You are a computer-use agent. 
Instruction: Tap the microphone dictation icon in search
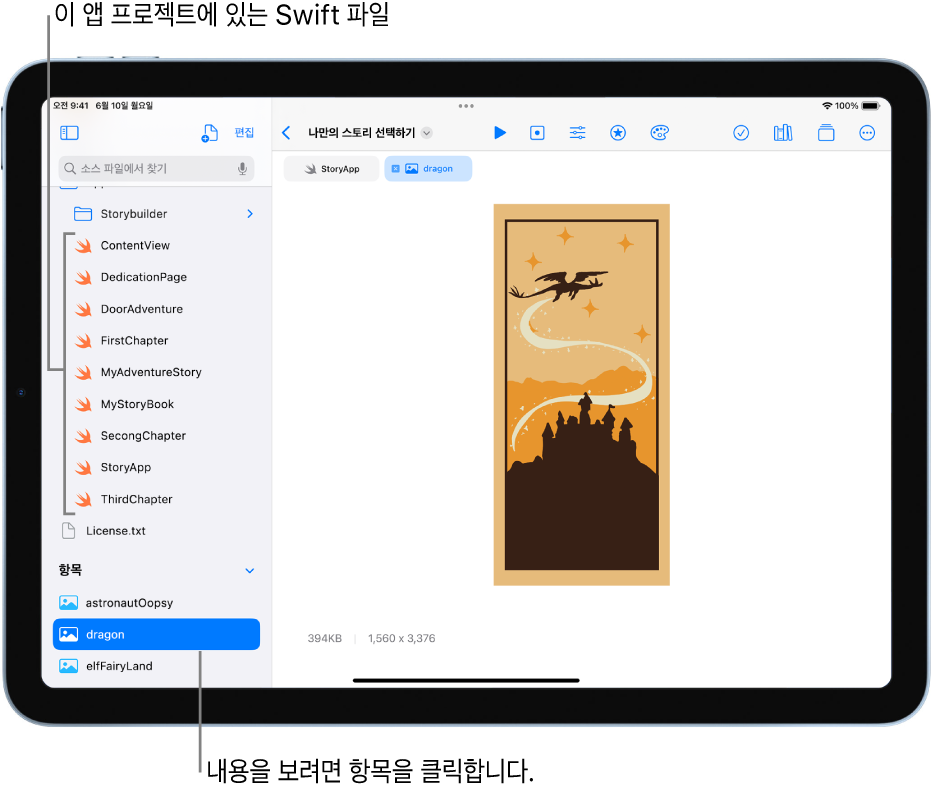pos(242,169)
